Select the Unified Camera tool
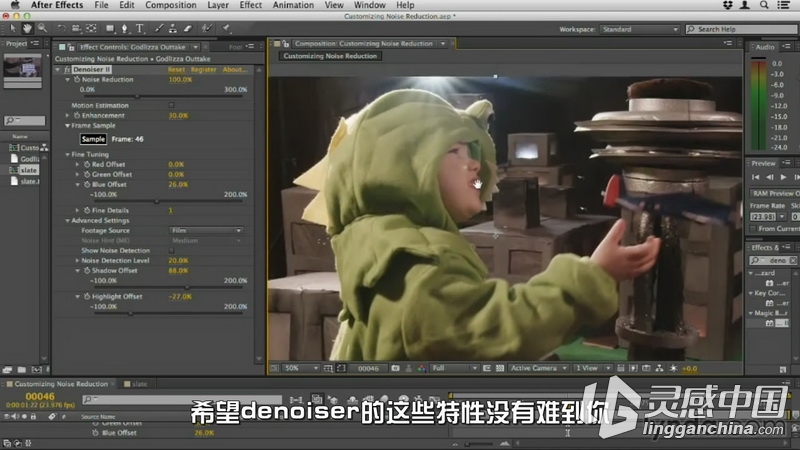800x450 pixels. (77, 29)
